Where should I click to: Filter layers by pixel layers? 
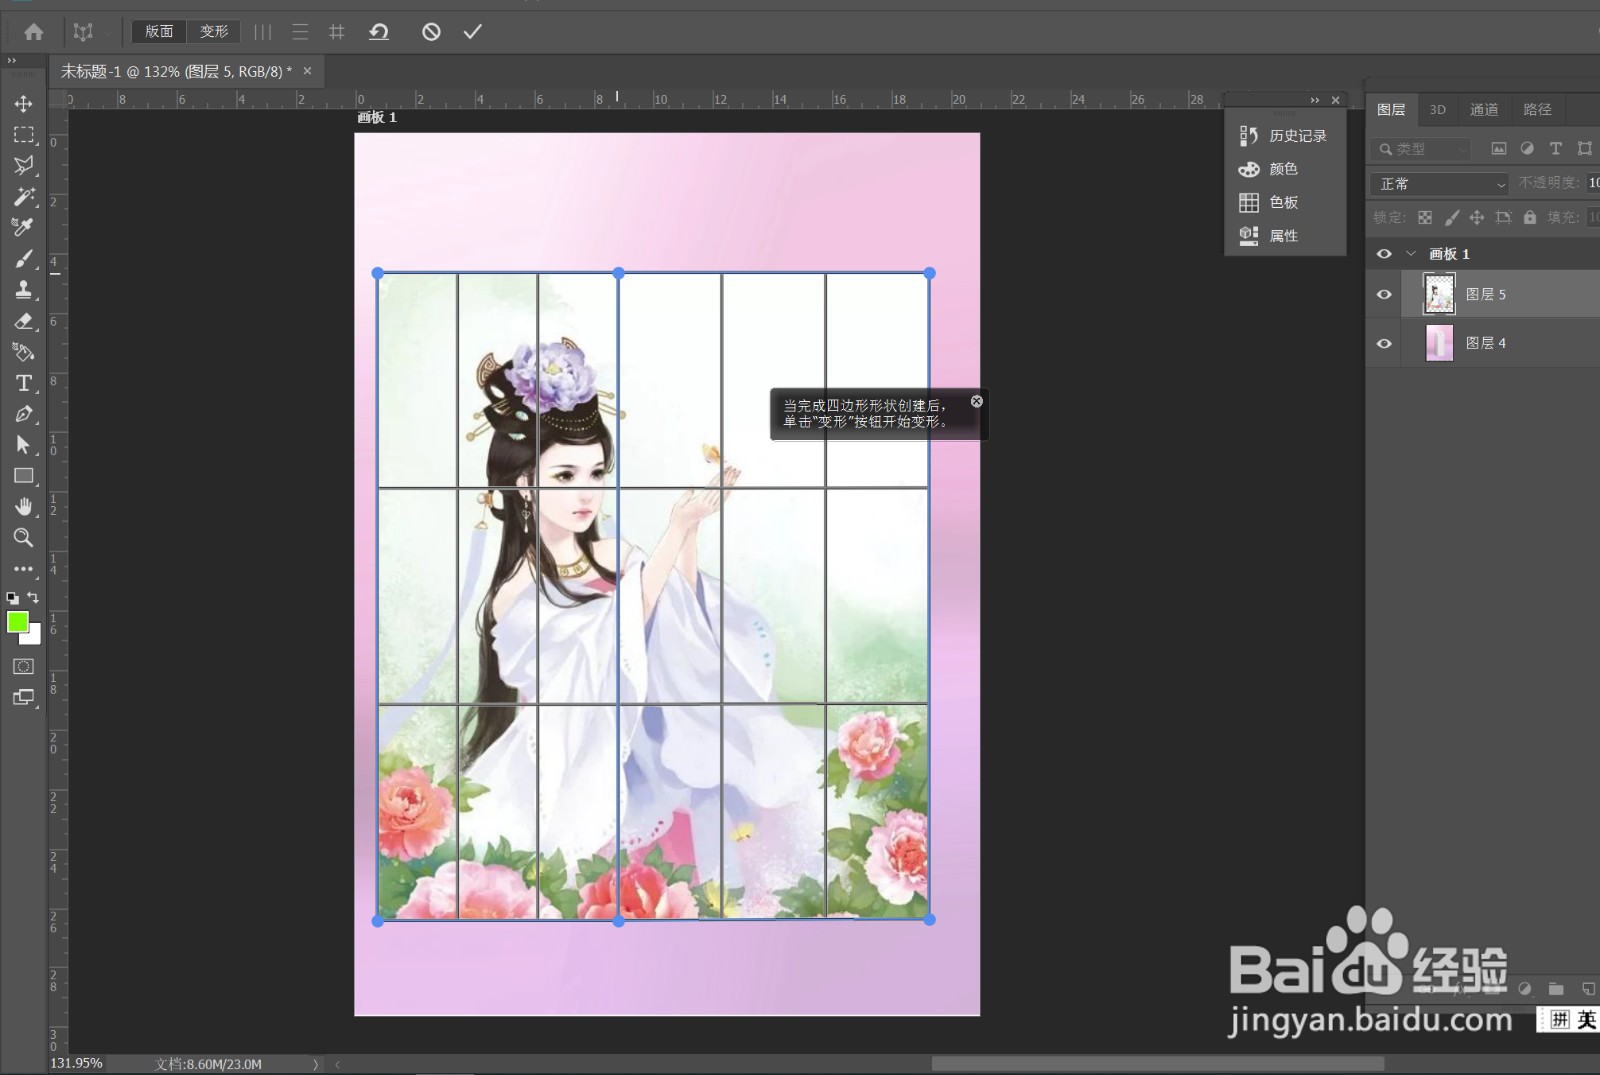(1498, 149)
